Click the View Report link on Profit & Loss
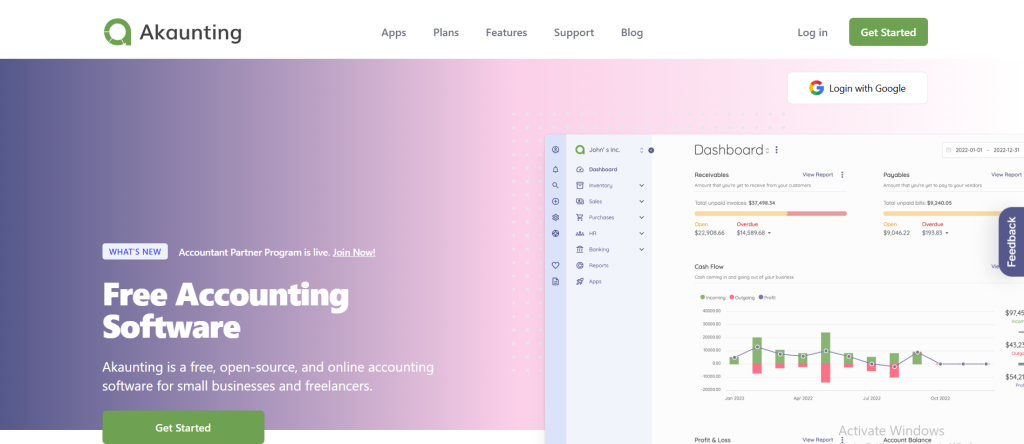1024x444 pixels. pyautogui.click(x=818, y=440)
